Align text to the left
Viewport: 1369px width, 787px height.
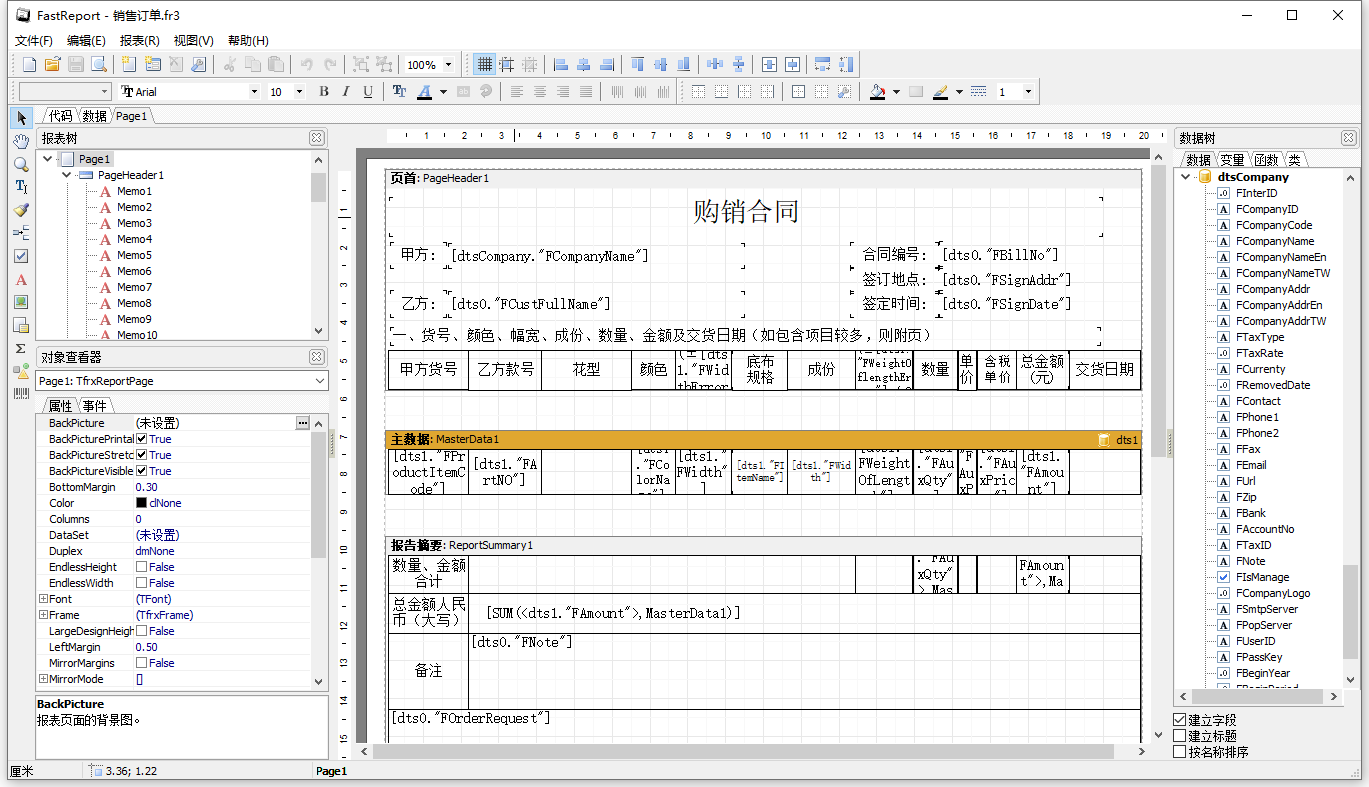tap(517, 91)
